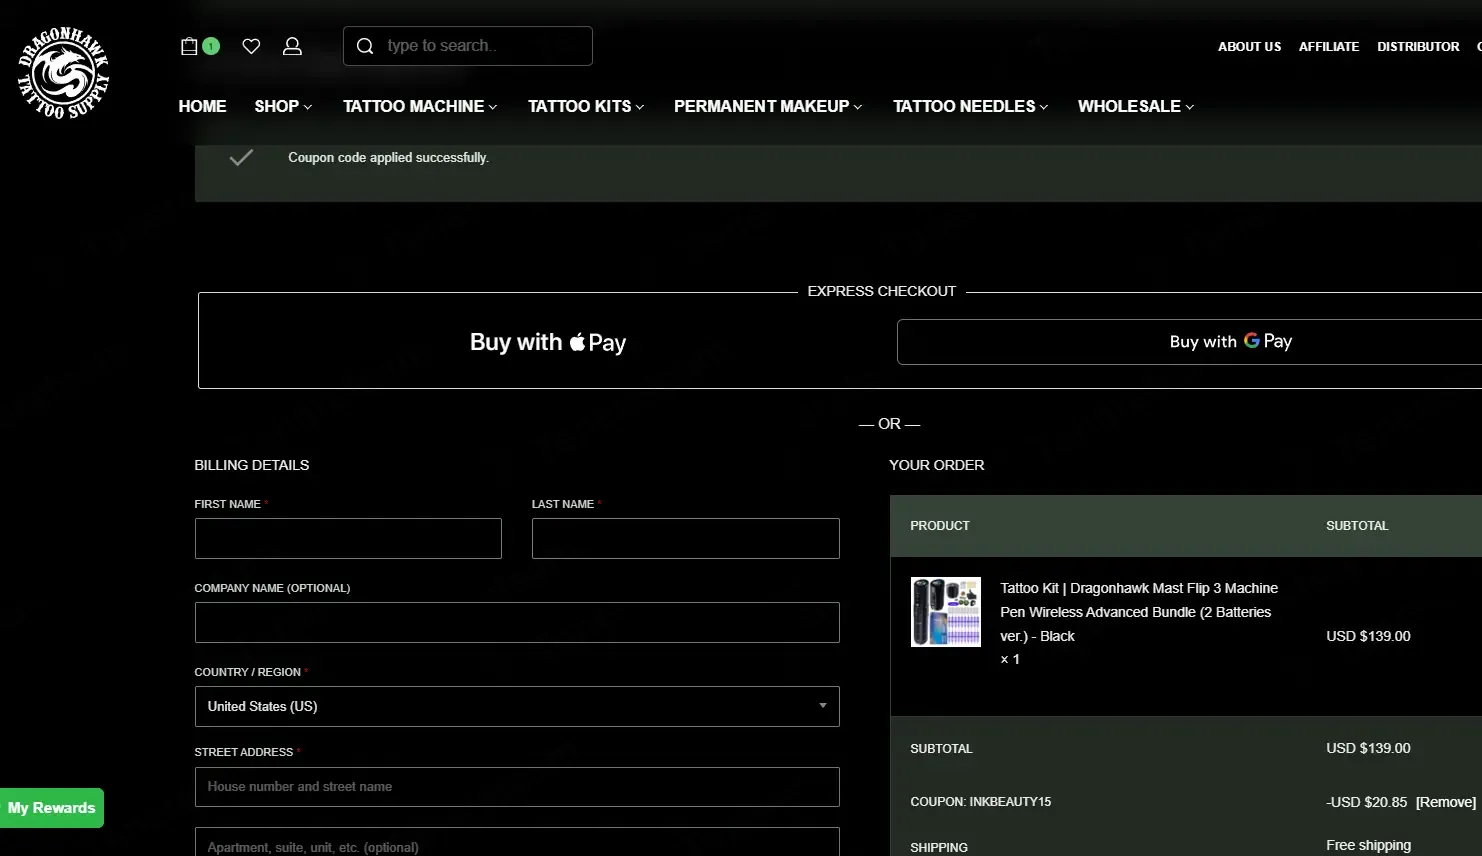This screenshot has width=1482, height=856.
Task: Click the 'Coupon code applied successfully.' message
Action: pyautogui.click(x=388, y=158)
